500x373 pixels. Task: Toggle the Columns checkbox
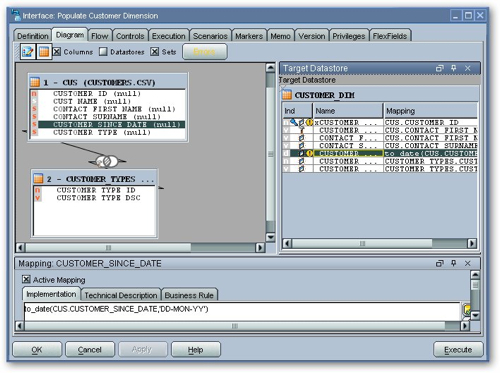click(57, 52)
